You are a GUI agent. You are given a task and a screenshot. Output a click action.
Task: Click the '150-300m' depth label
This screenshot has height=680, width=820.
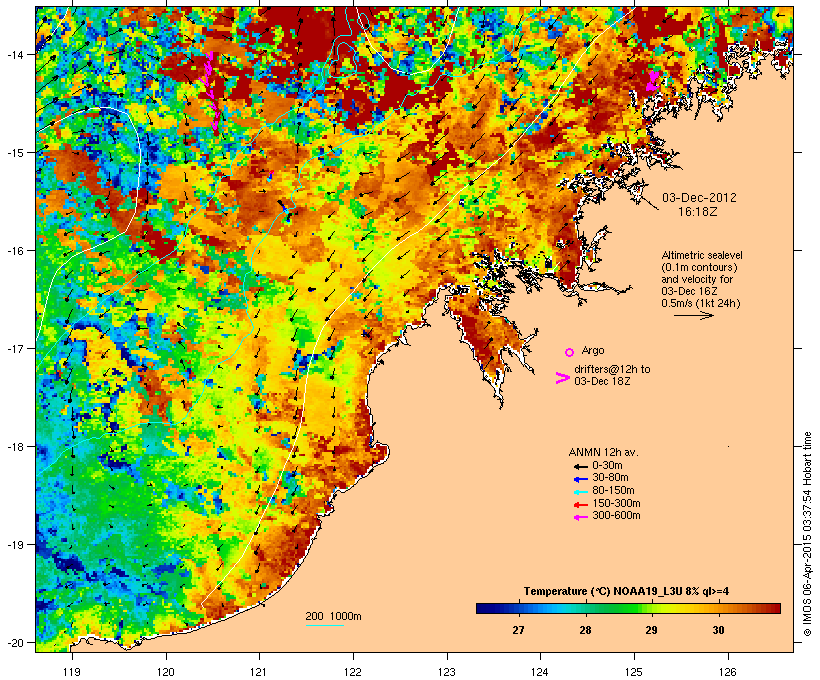[x=616, y=503]
